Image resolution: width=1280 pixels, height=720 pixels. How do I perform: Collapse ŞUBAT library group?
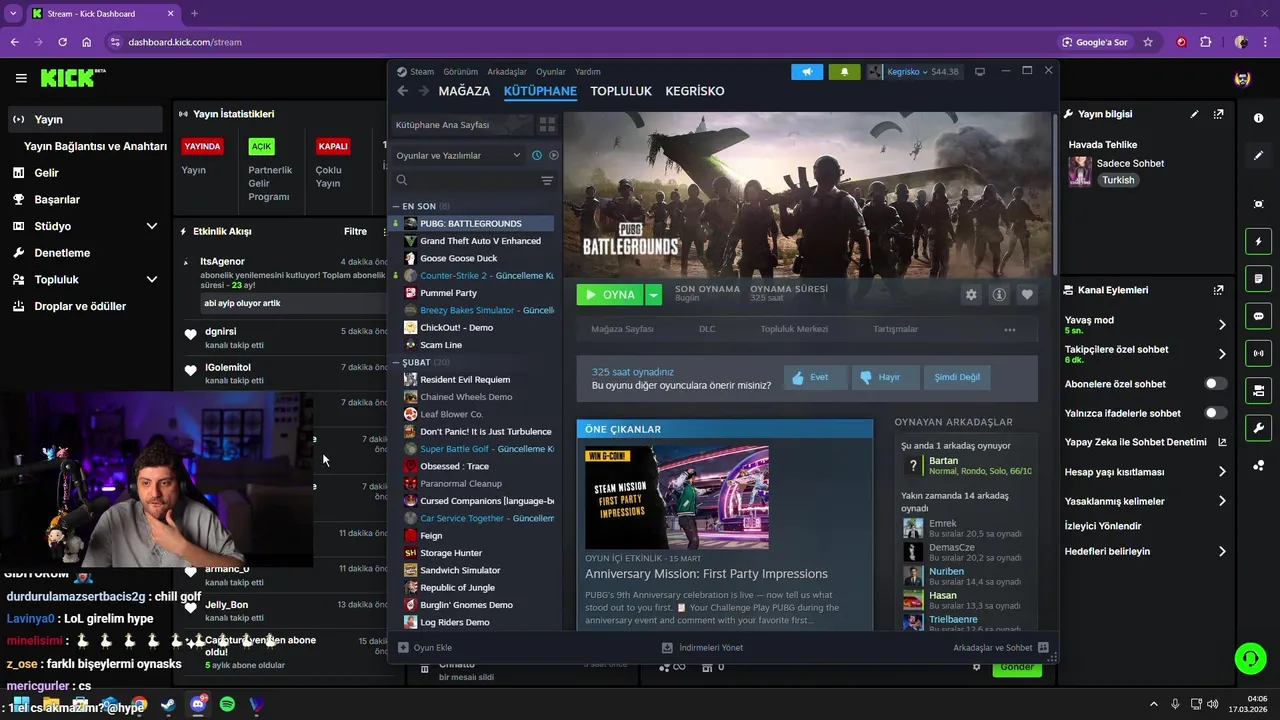[x=396, y=362]
